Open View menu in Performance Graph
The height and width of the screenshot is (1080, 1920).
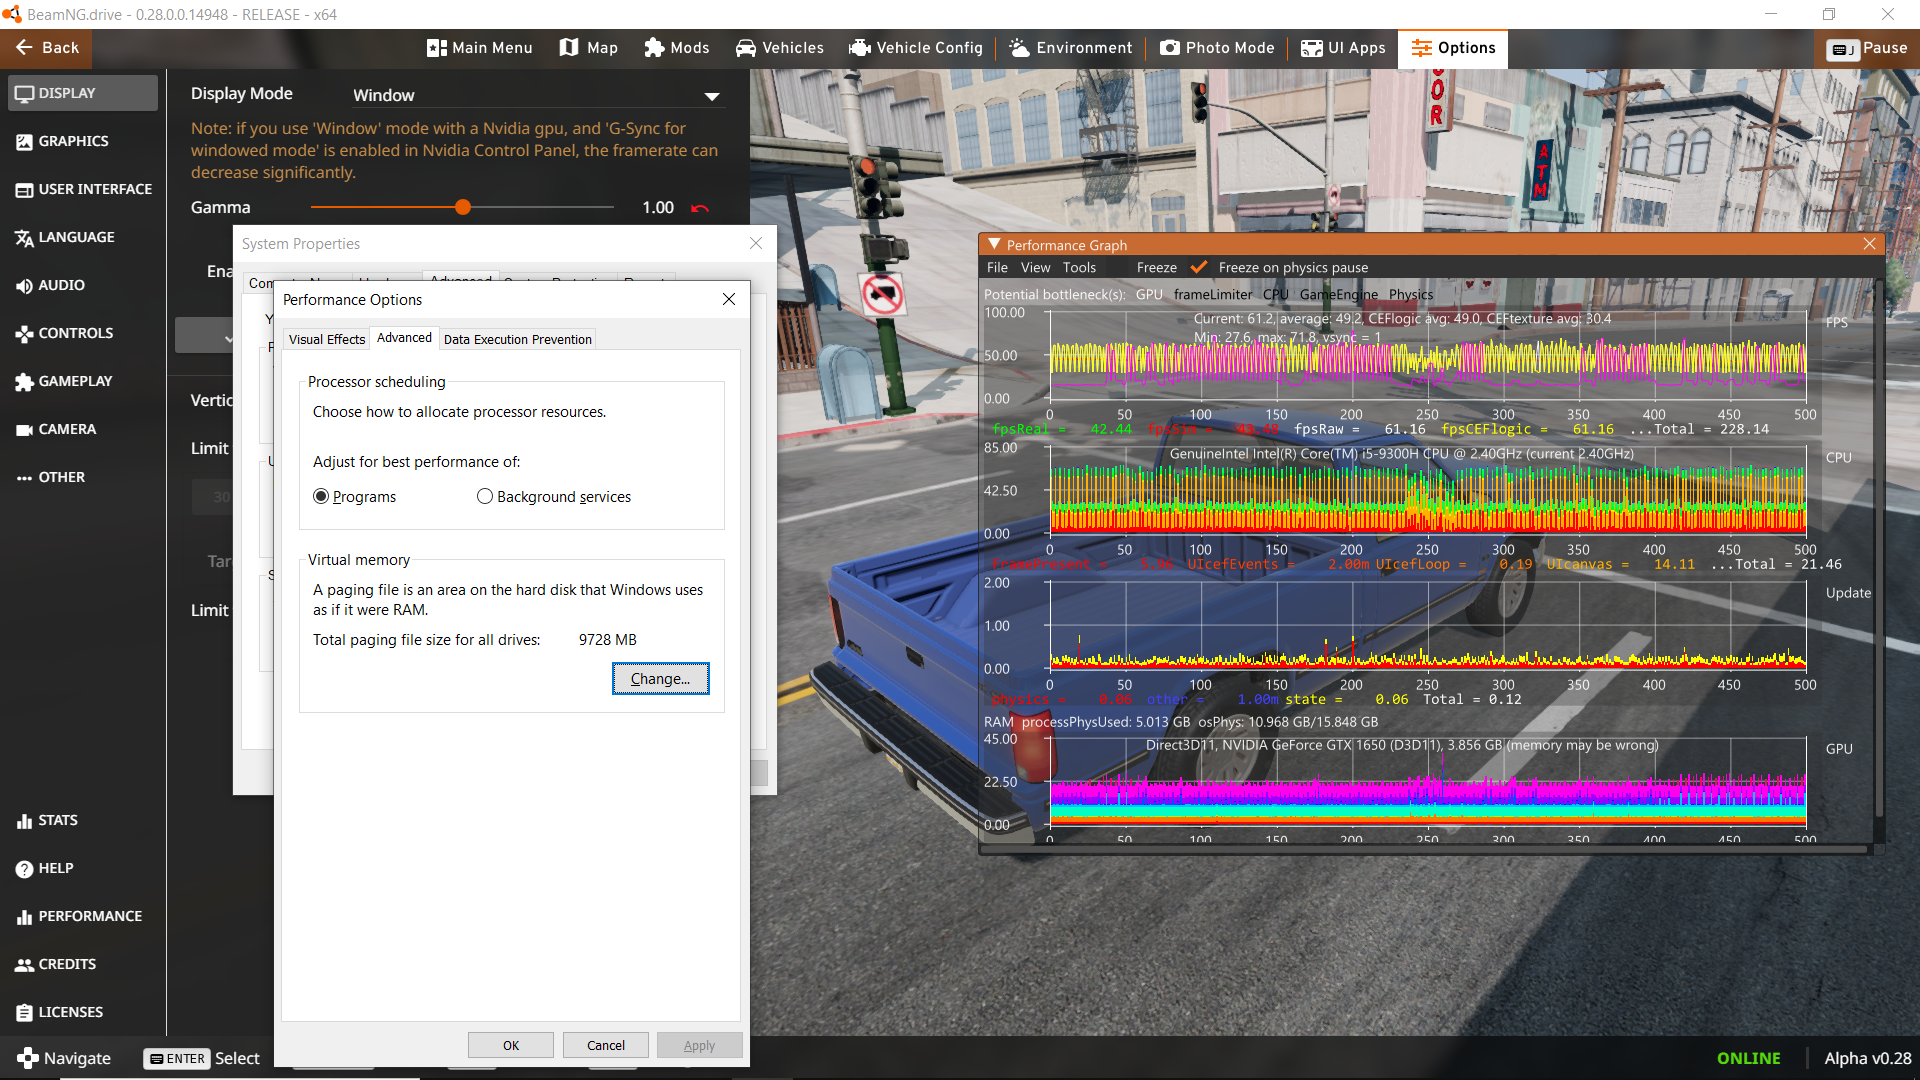coord(1035,267)
